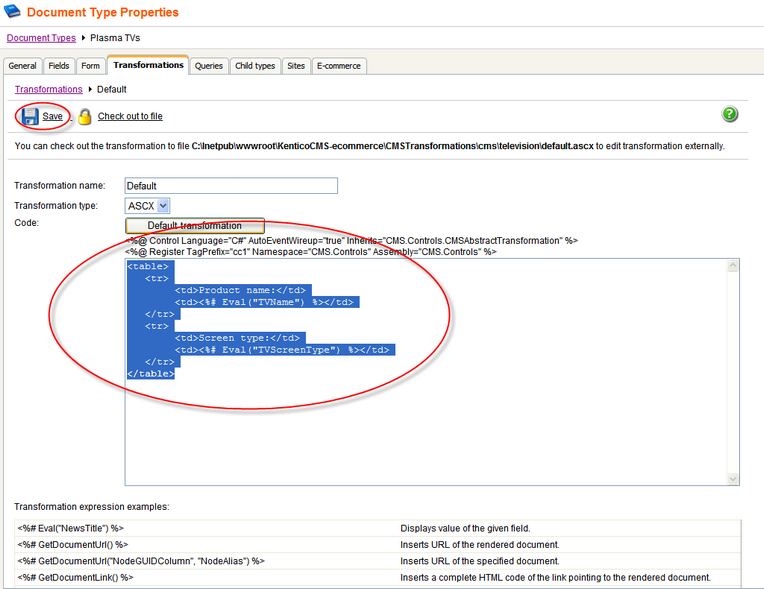764x589 pixels.
Task: Focus the Transformation name input field
Action: (x=231, y=186)
